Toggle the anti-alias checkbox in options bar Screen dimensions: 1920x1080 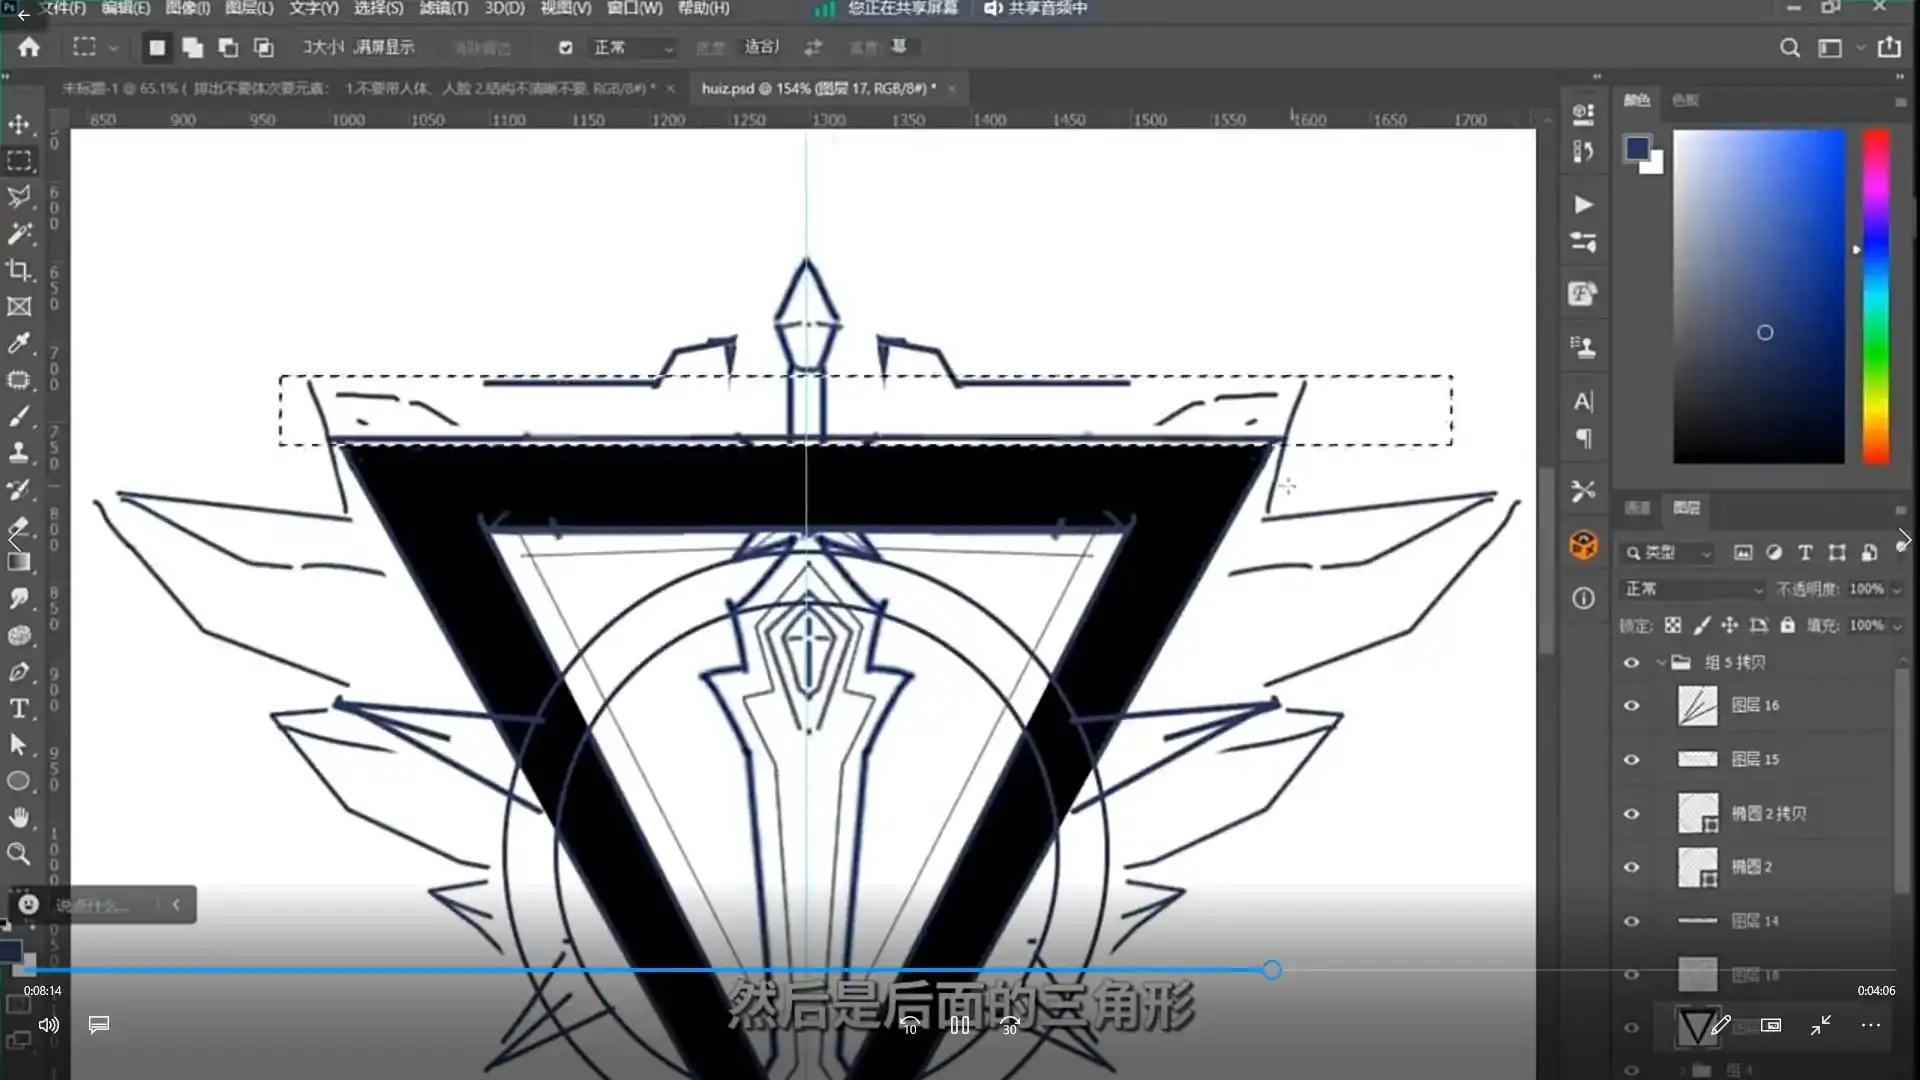coord(566,48)
